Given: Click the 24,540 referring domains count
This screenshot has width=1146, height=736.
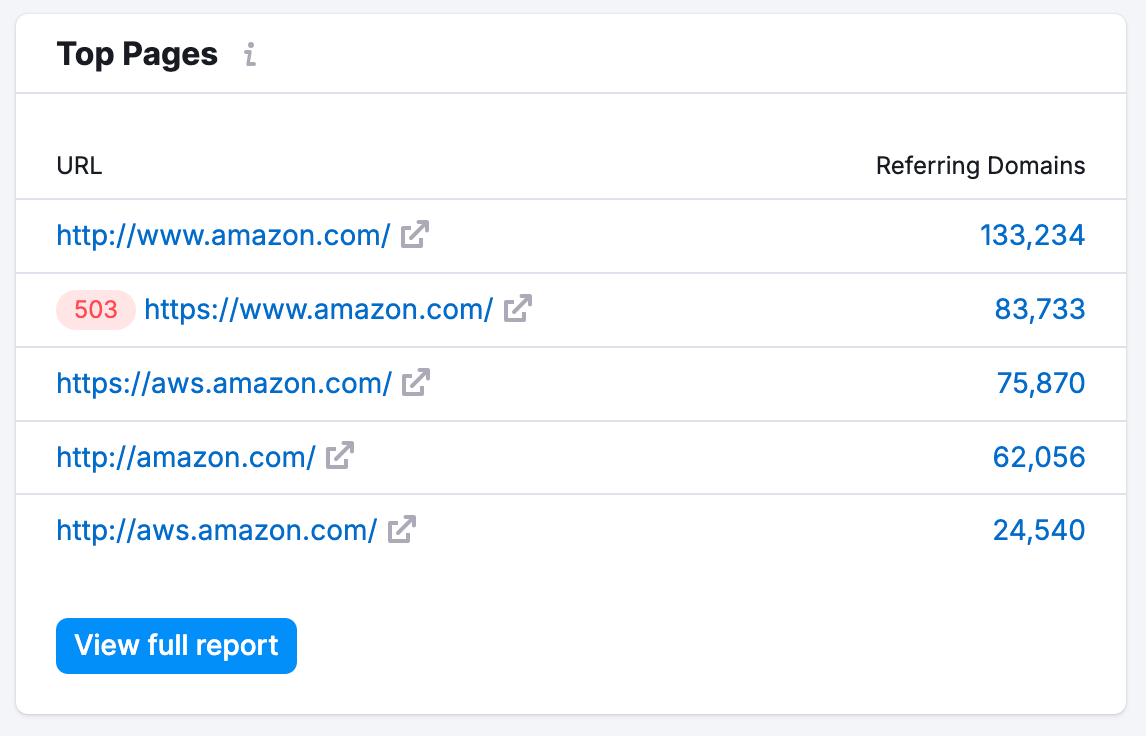Looking at the screenshot, I should [1040, 531].
